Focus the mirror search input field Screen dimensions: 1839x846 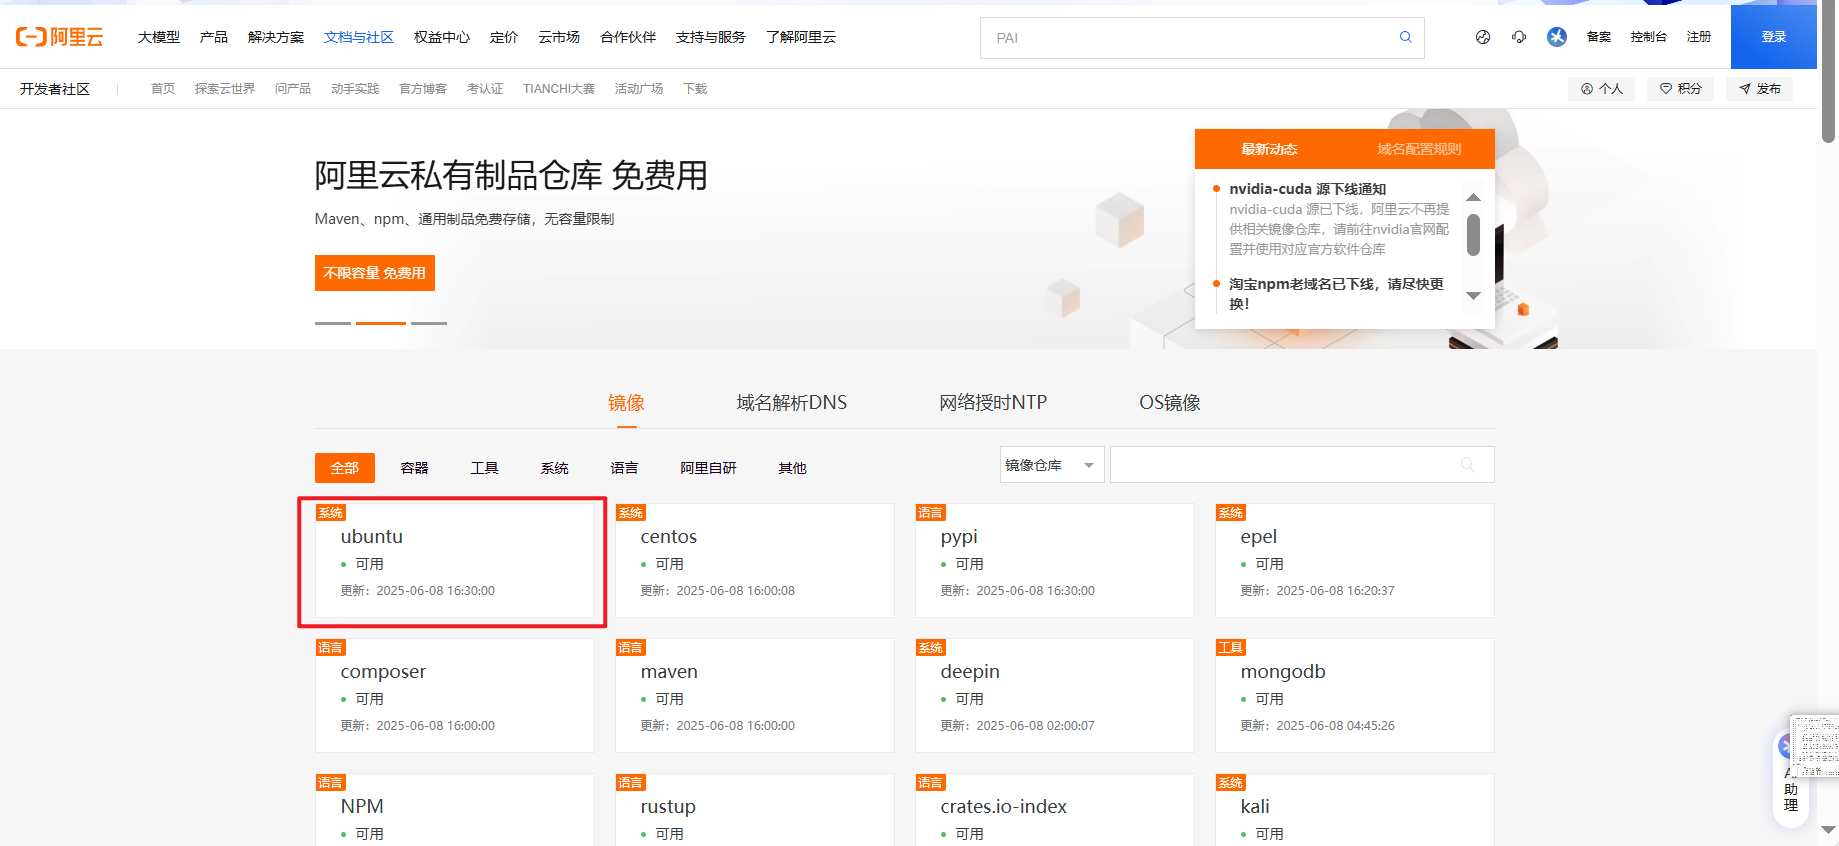pyautogui.click(x=1302, y=465)
